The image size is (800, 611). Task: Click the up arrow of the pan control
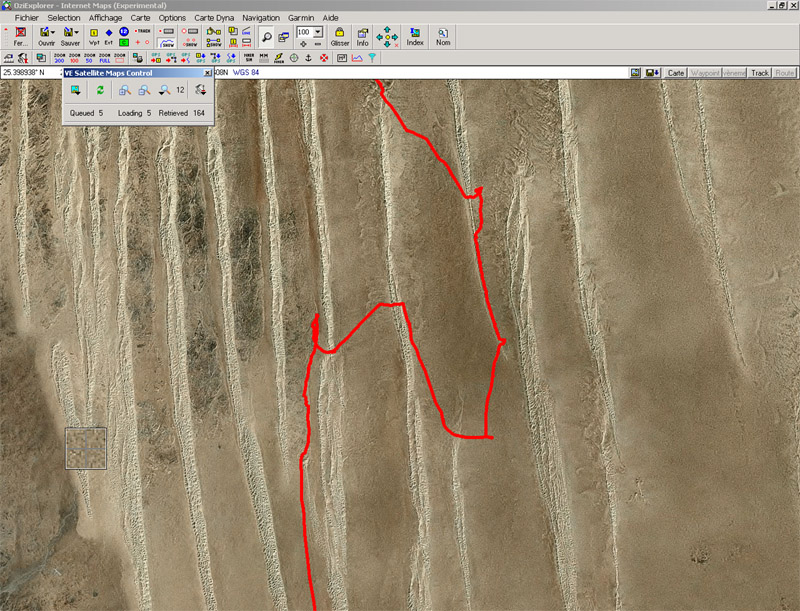pos(387,30)
